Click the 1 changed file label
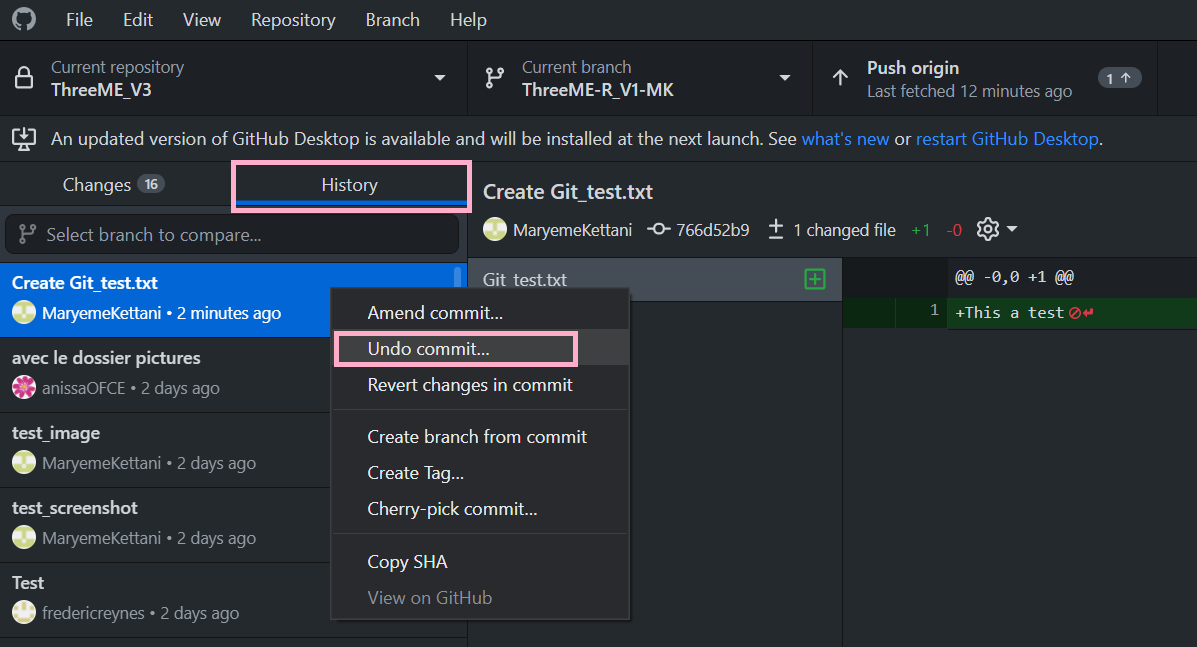Screen dimensions: 1197x647 844,230
